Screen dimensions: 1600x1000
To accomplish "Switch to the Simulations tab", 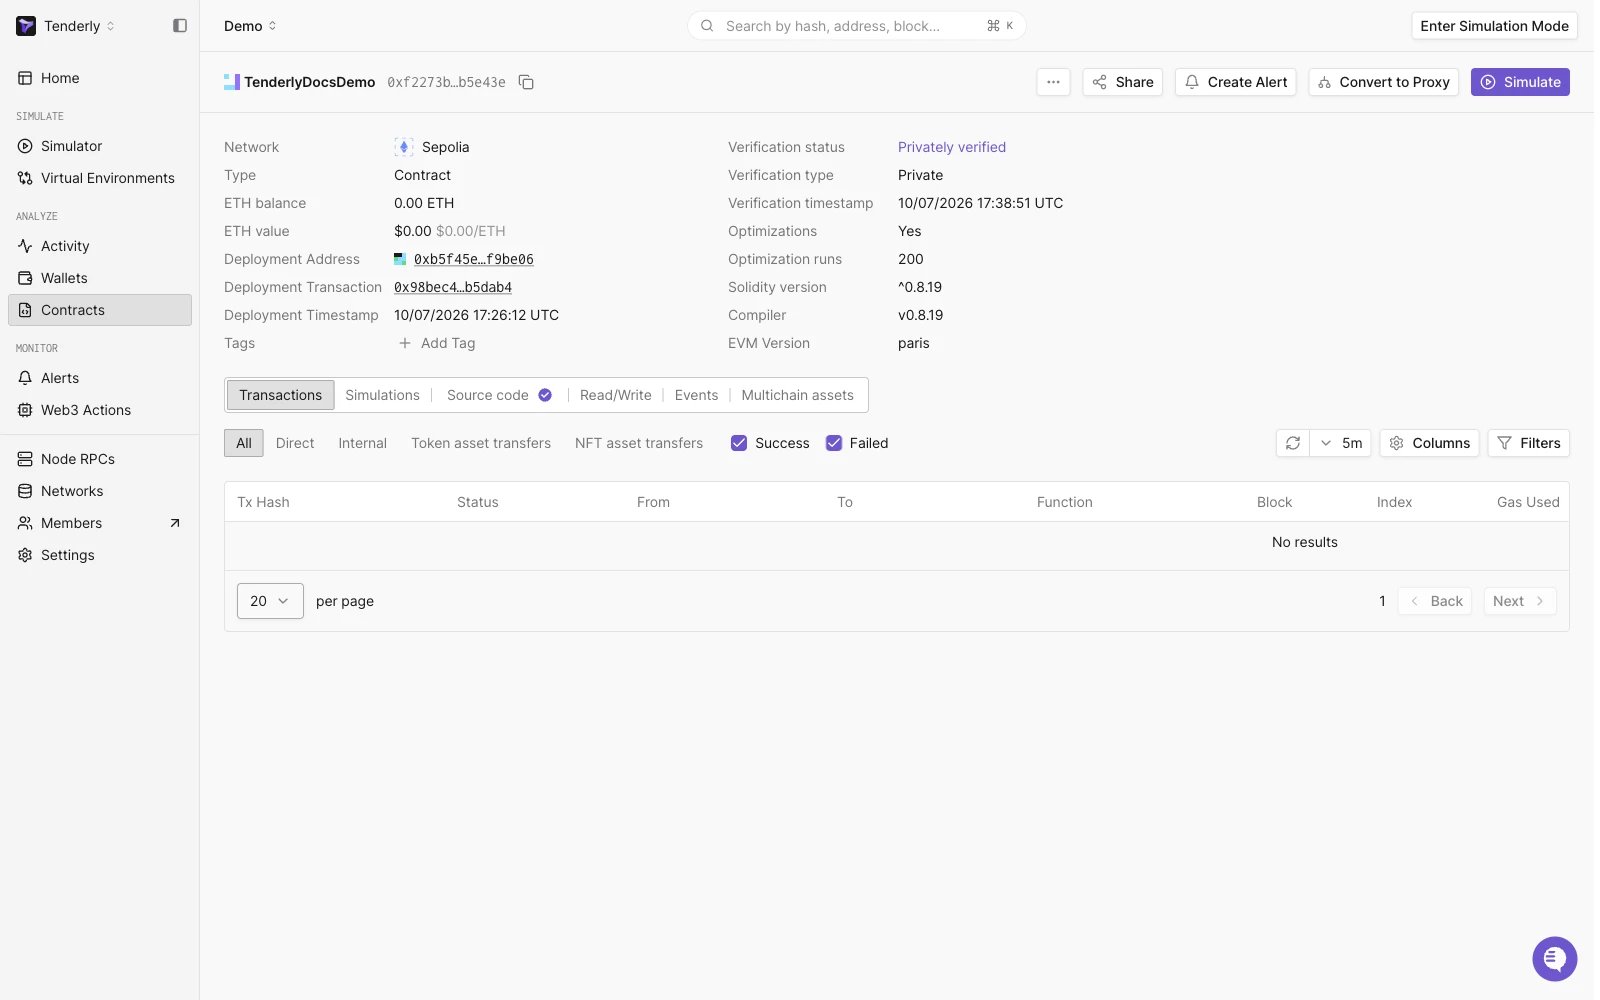I will pos(383,395).
